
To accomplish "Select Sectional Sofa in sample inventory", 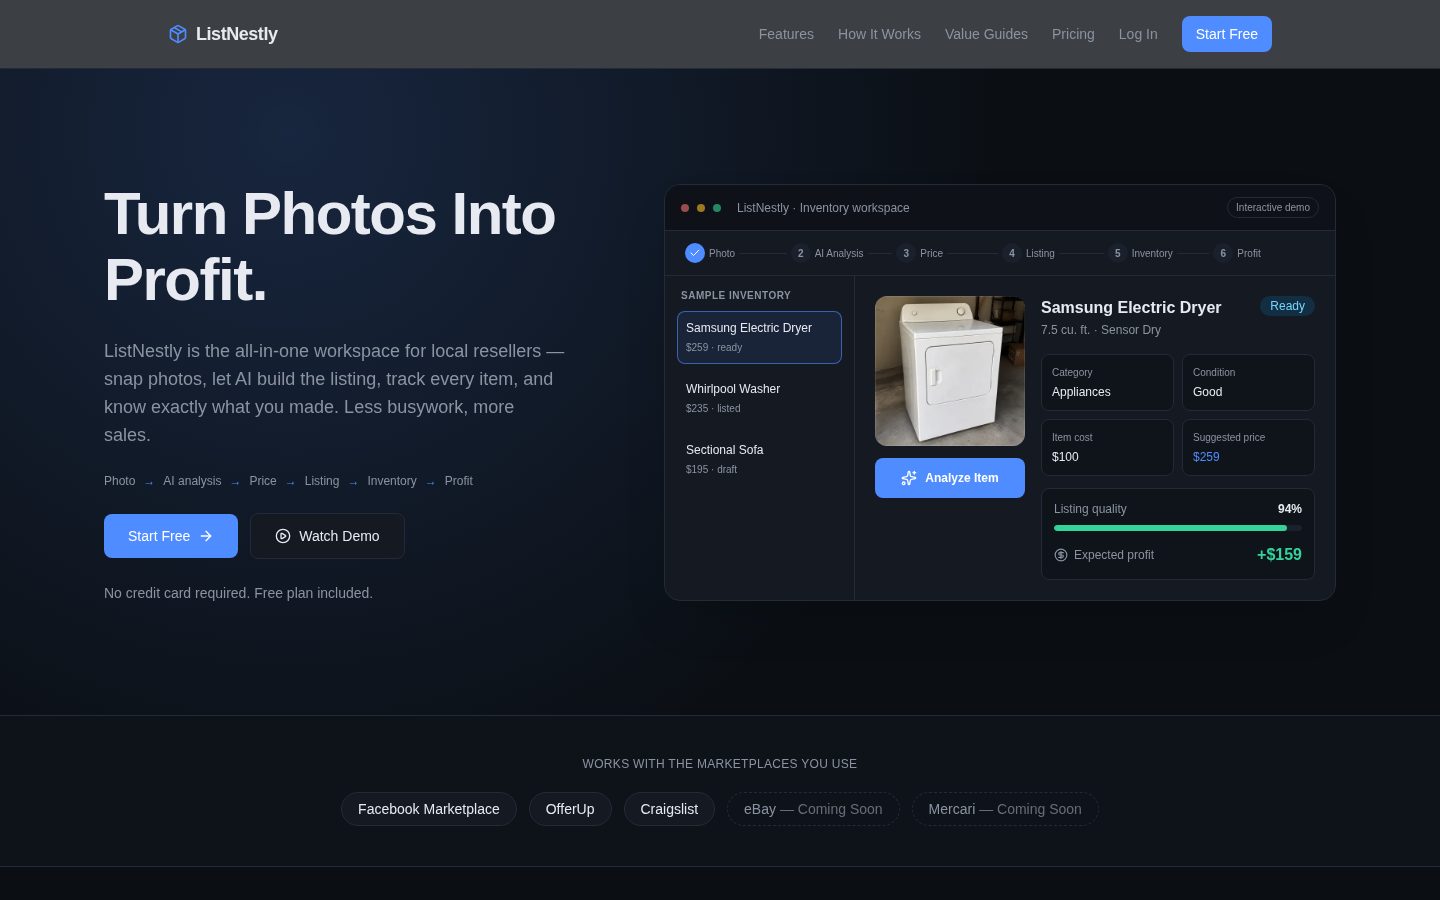I will click(x=759, y=459).
